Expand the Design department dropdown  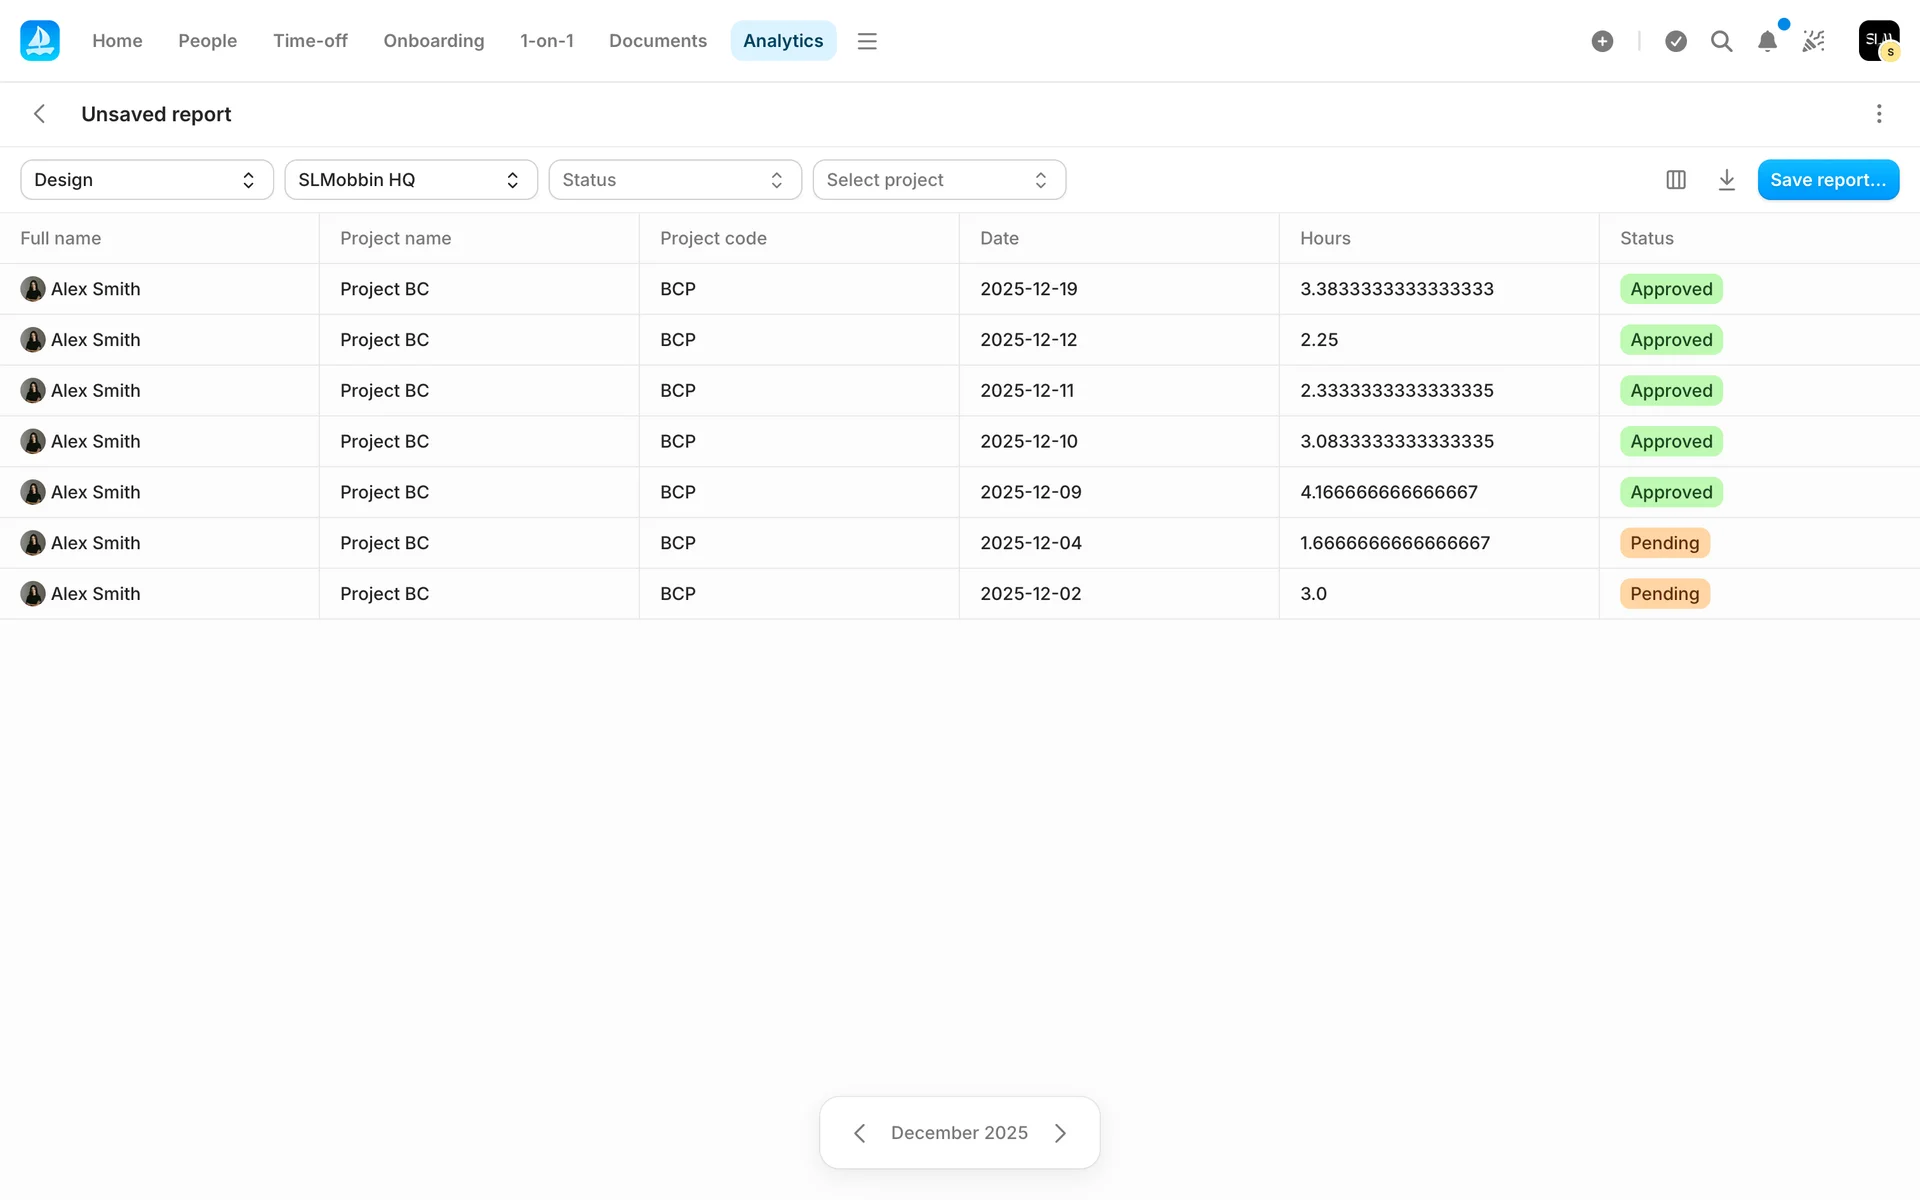pyautogui.click(x=147, y=180)
